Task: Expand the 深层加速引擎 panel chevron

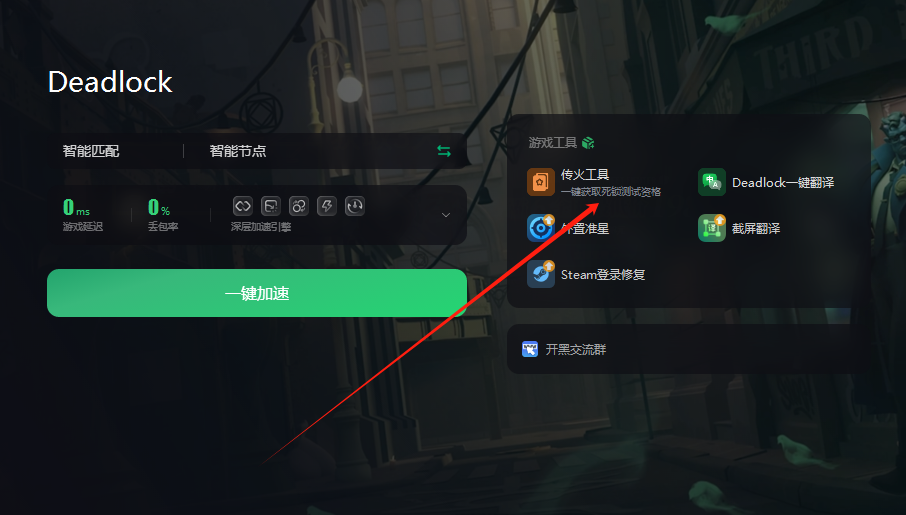Action: pos(446,215)
